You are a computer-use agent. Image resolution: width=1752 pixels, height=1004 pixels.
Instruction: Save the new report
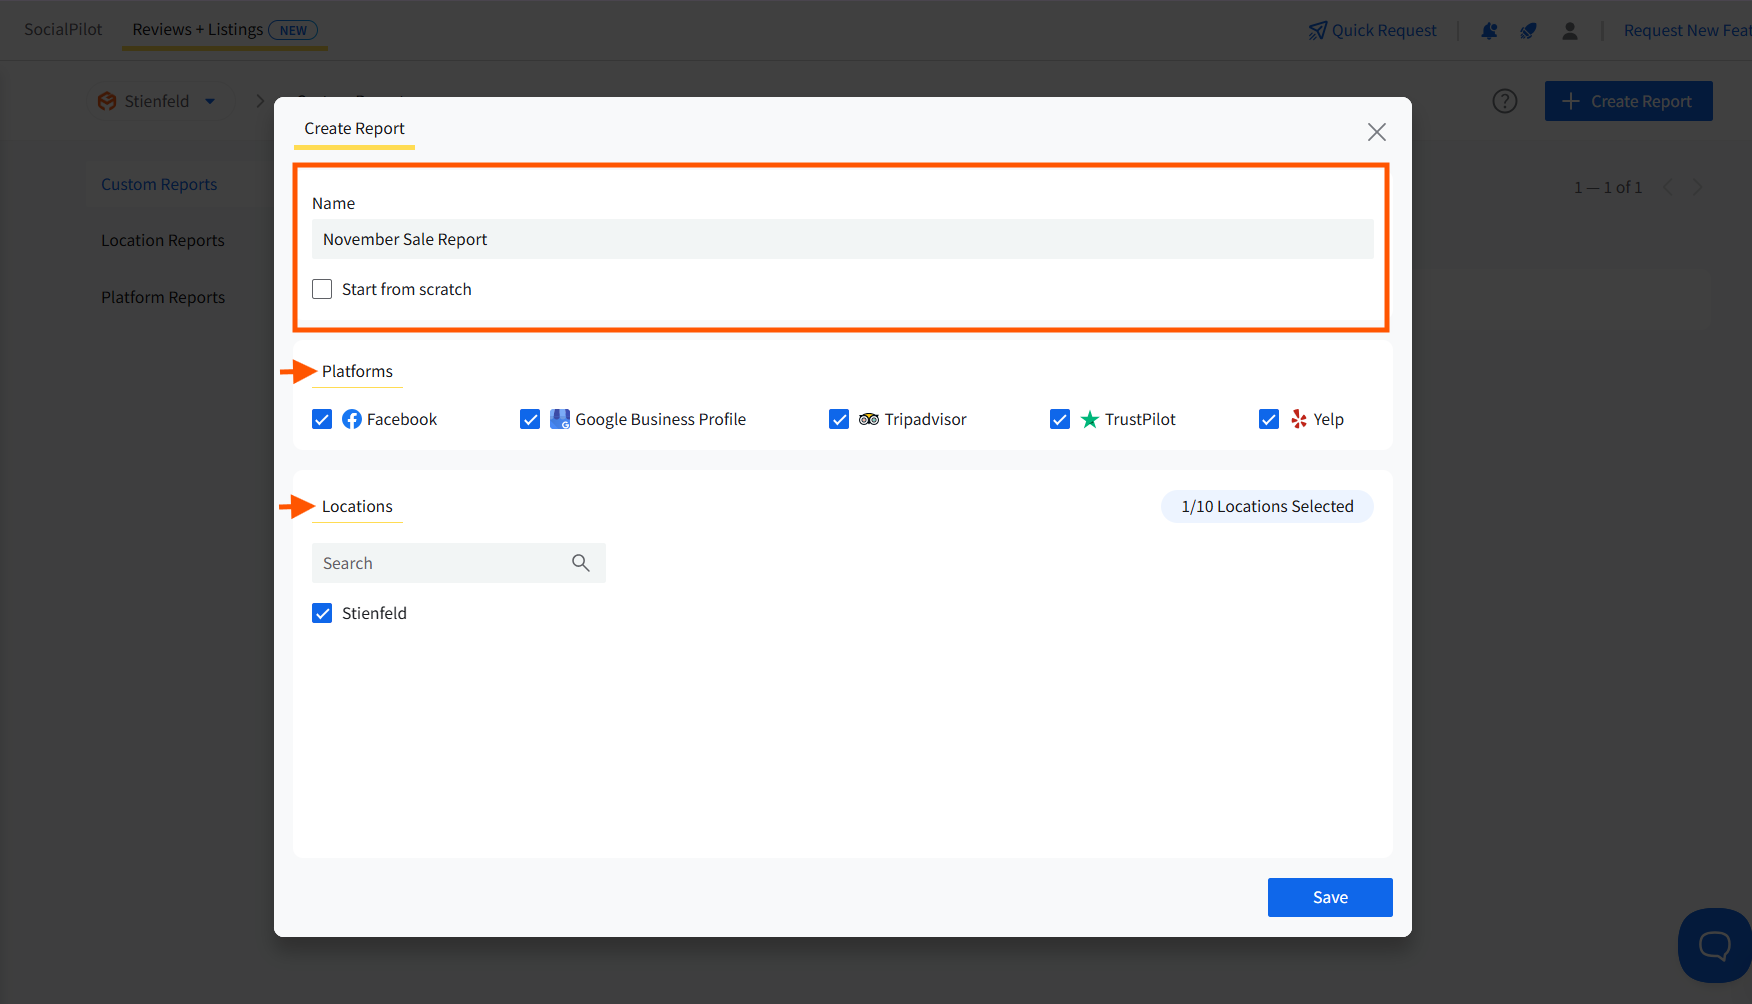coord(1330,897)
